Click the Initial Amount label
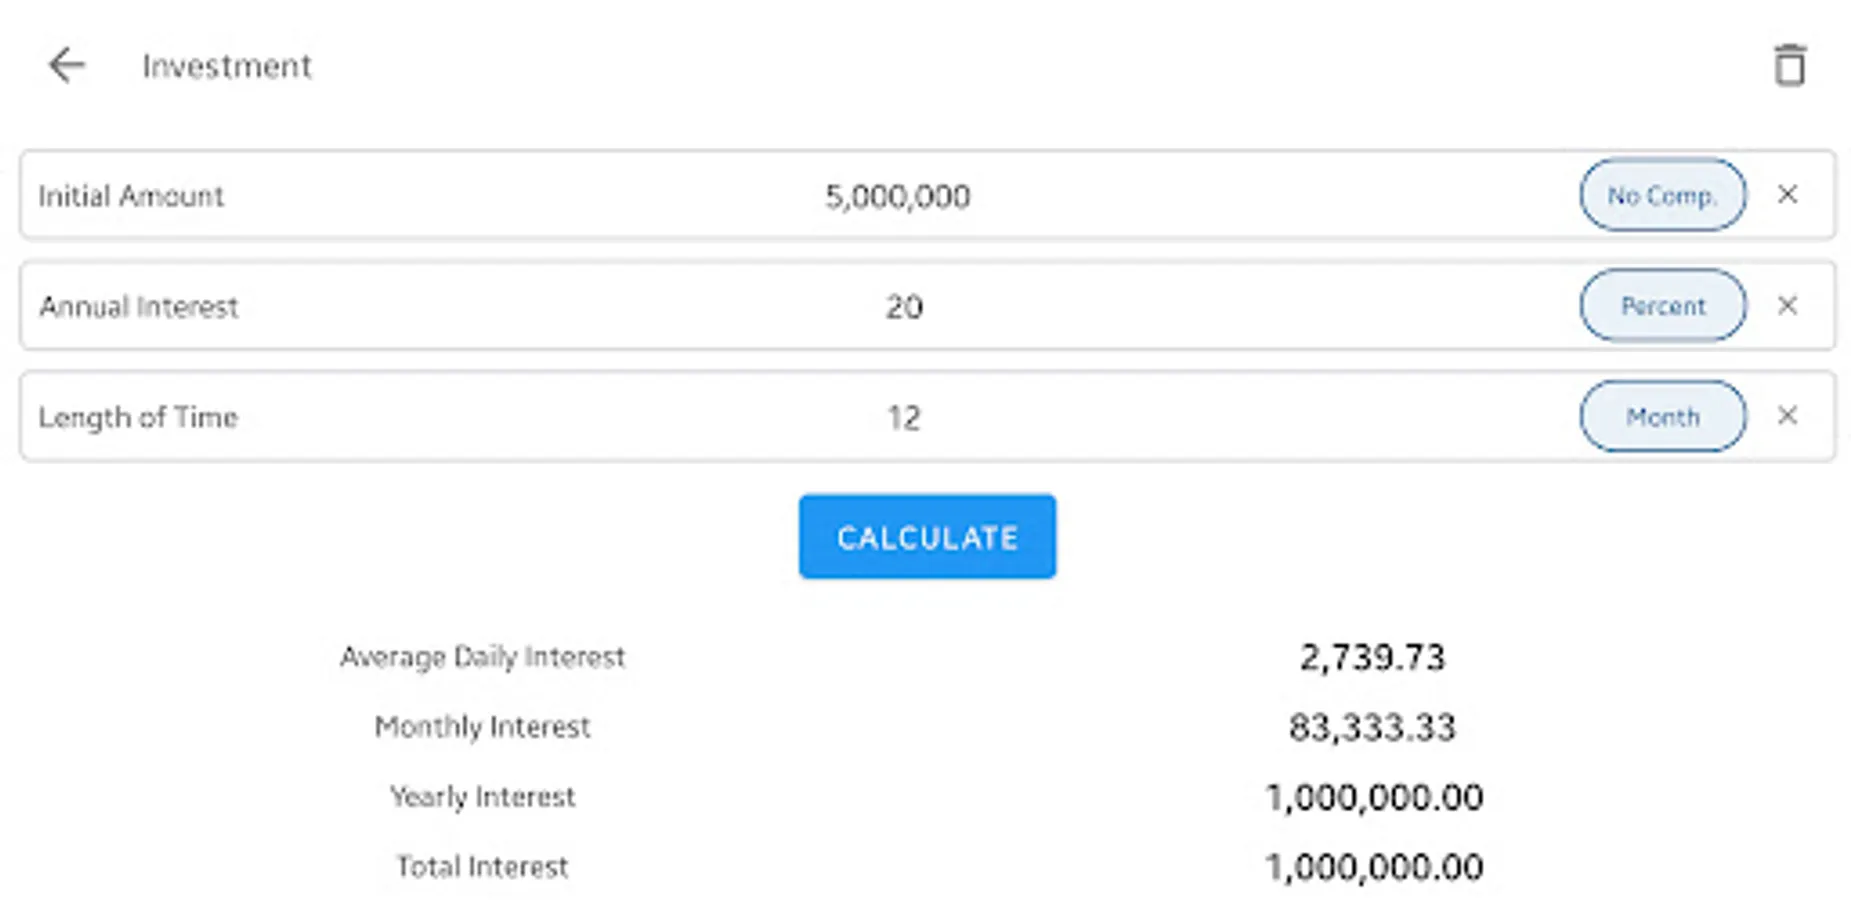 [x=131, y=196]
